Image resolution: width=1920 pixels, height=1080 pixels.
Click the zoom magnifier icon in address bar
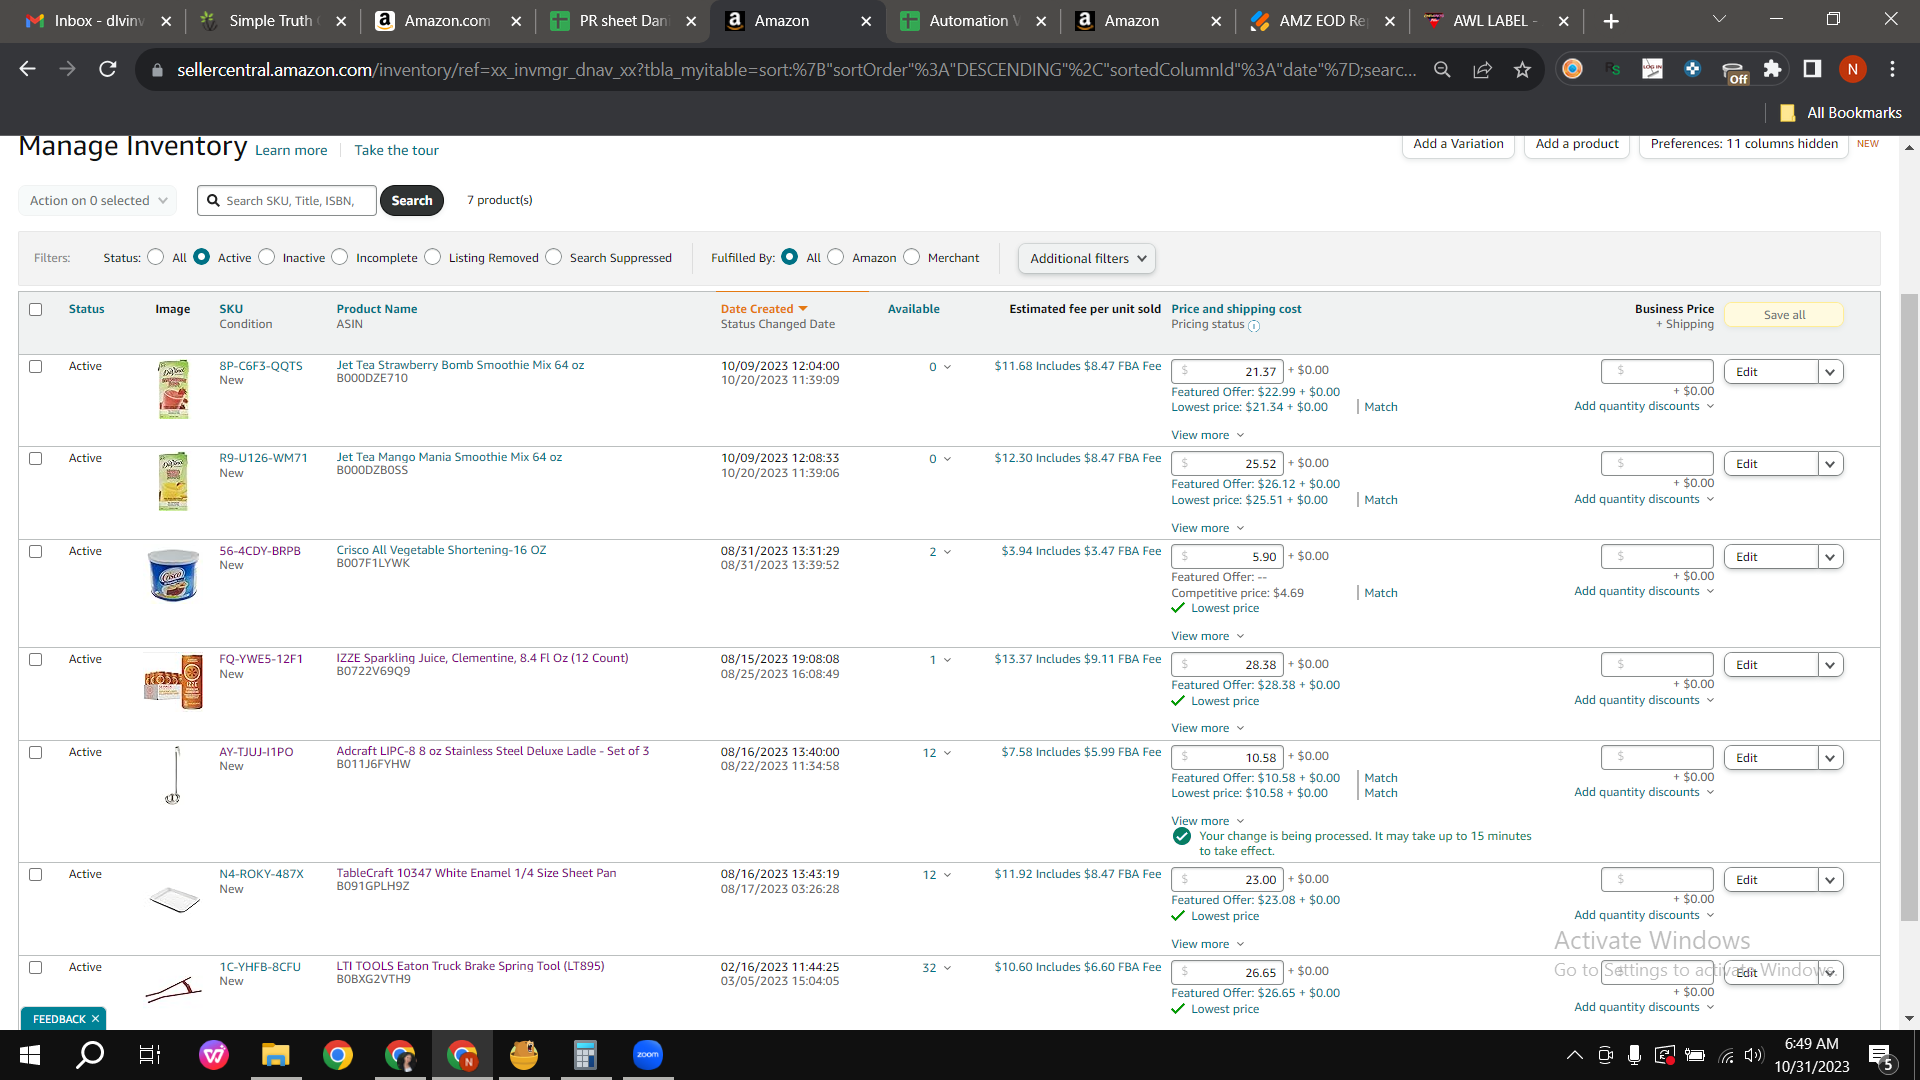[x=1442, y=69]
